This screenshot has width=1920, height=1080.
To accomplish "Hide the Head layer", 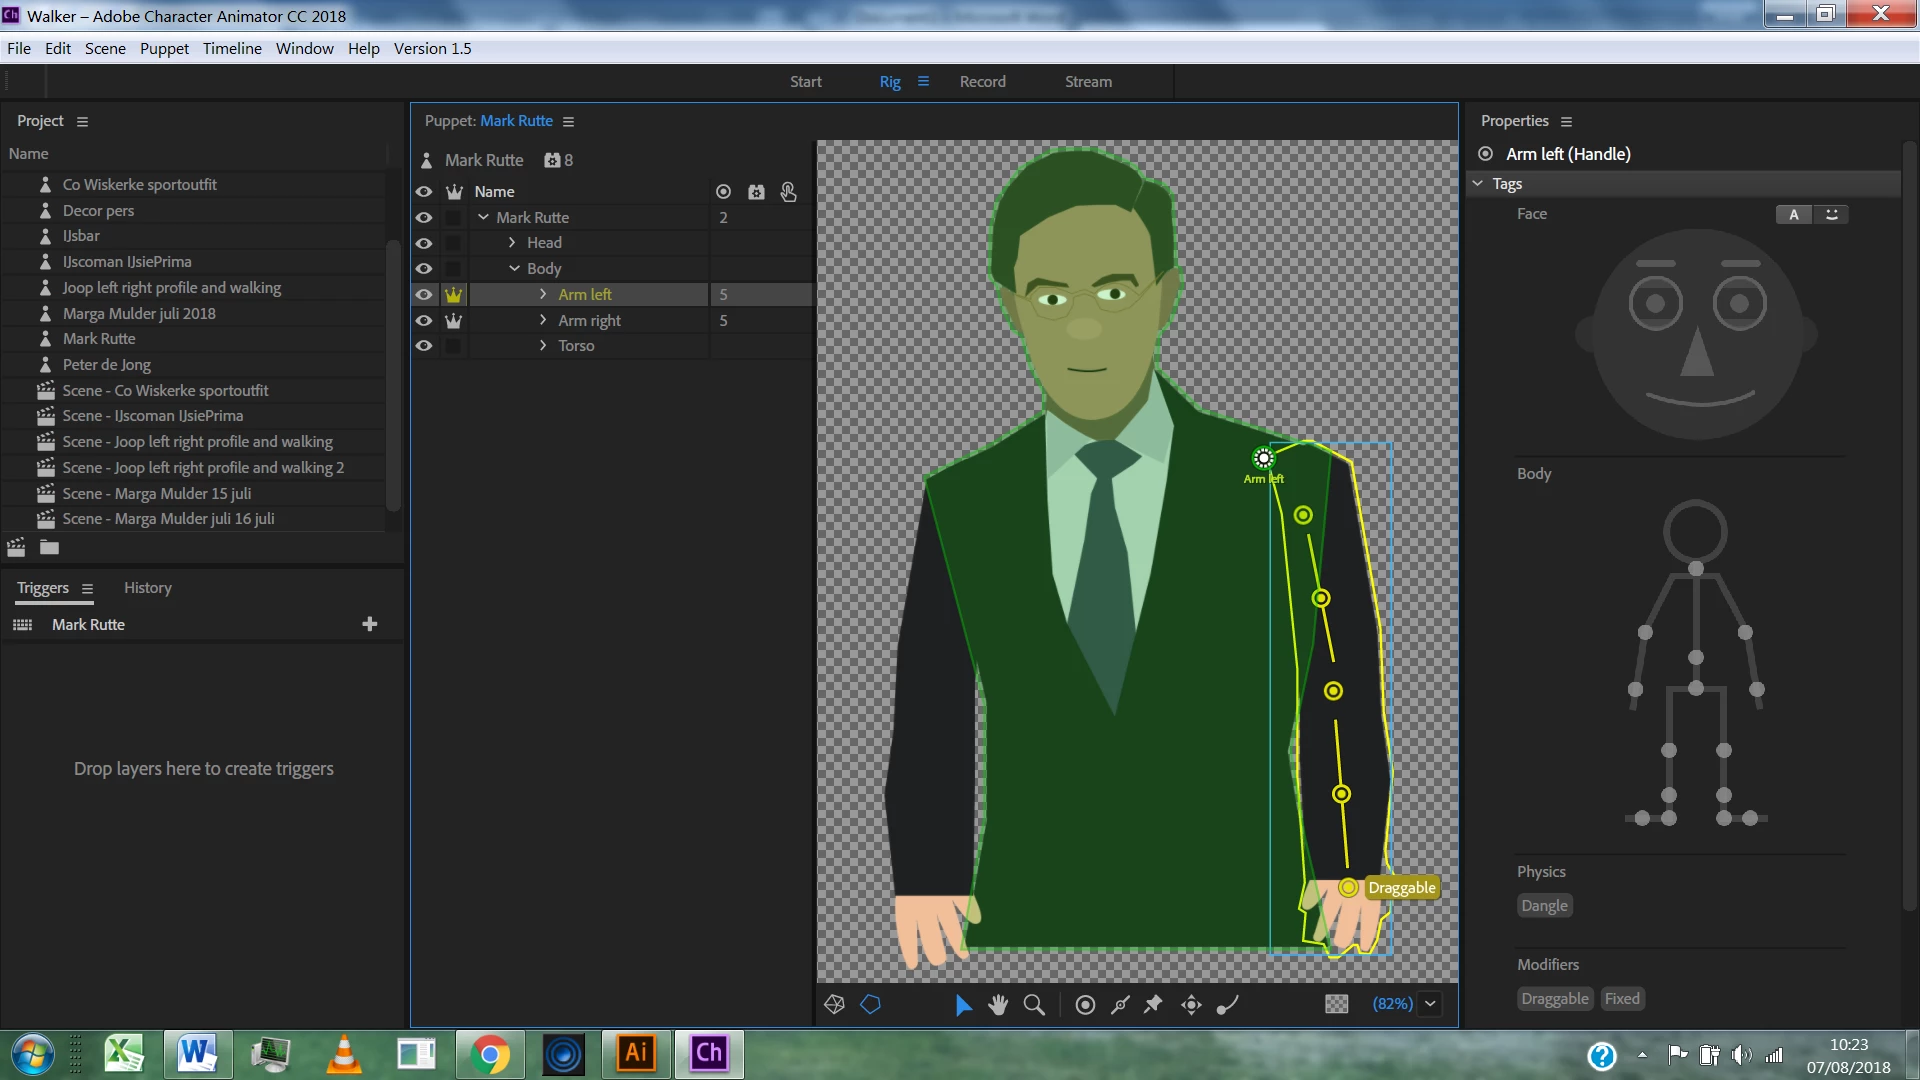I will 424,243.
